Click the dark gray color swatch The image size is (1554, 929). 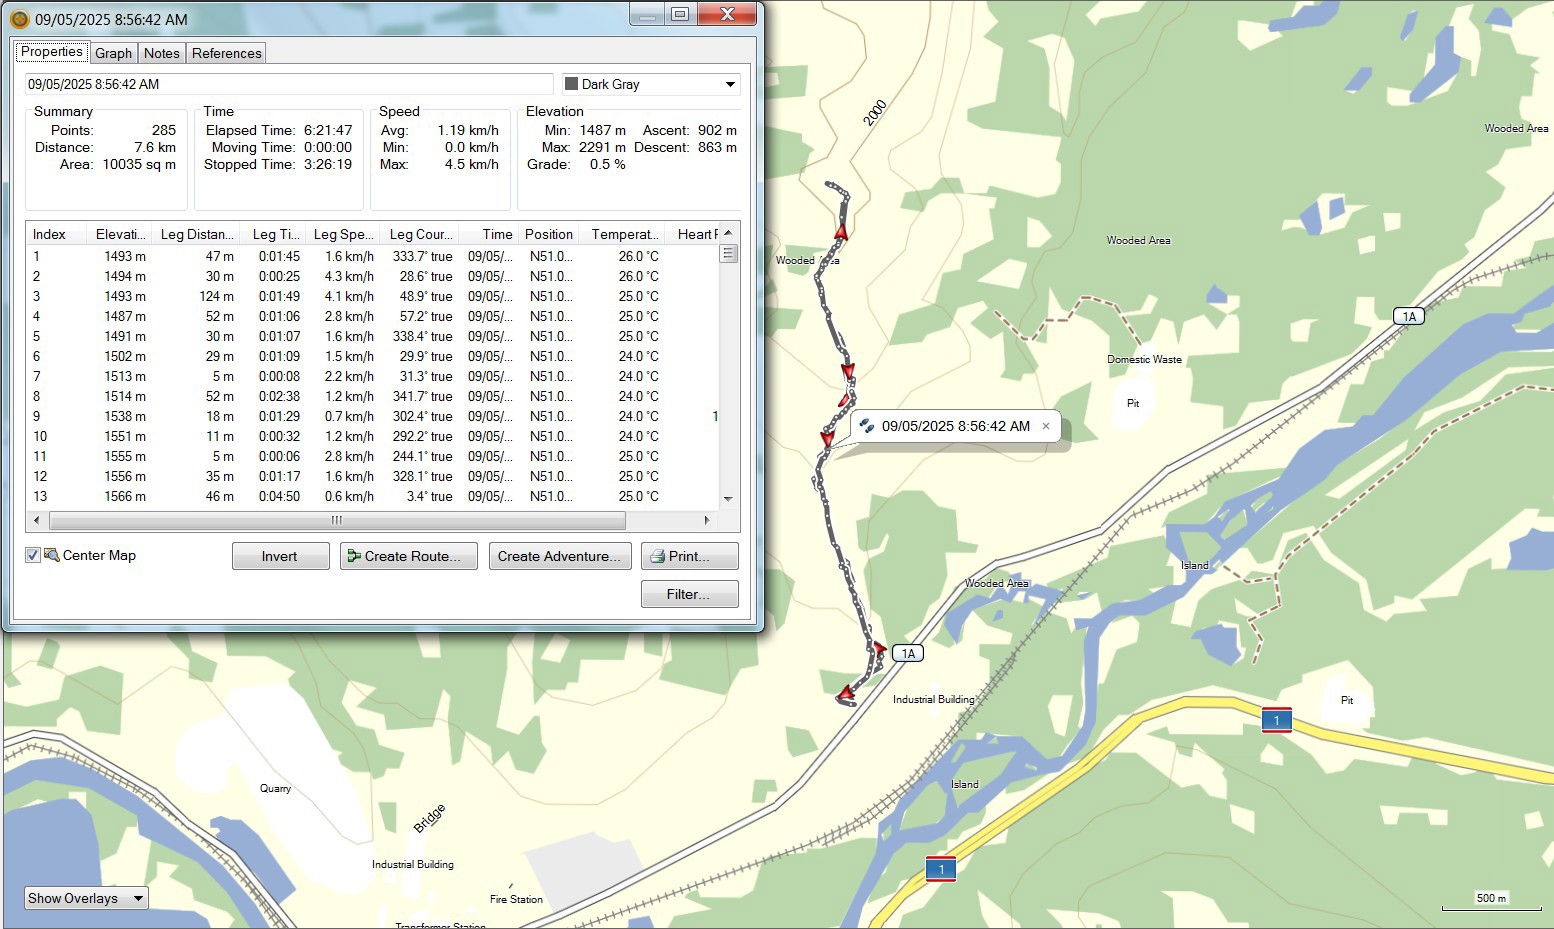(572, 84)
